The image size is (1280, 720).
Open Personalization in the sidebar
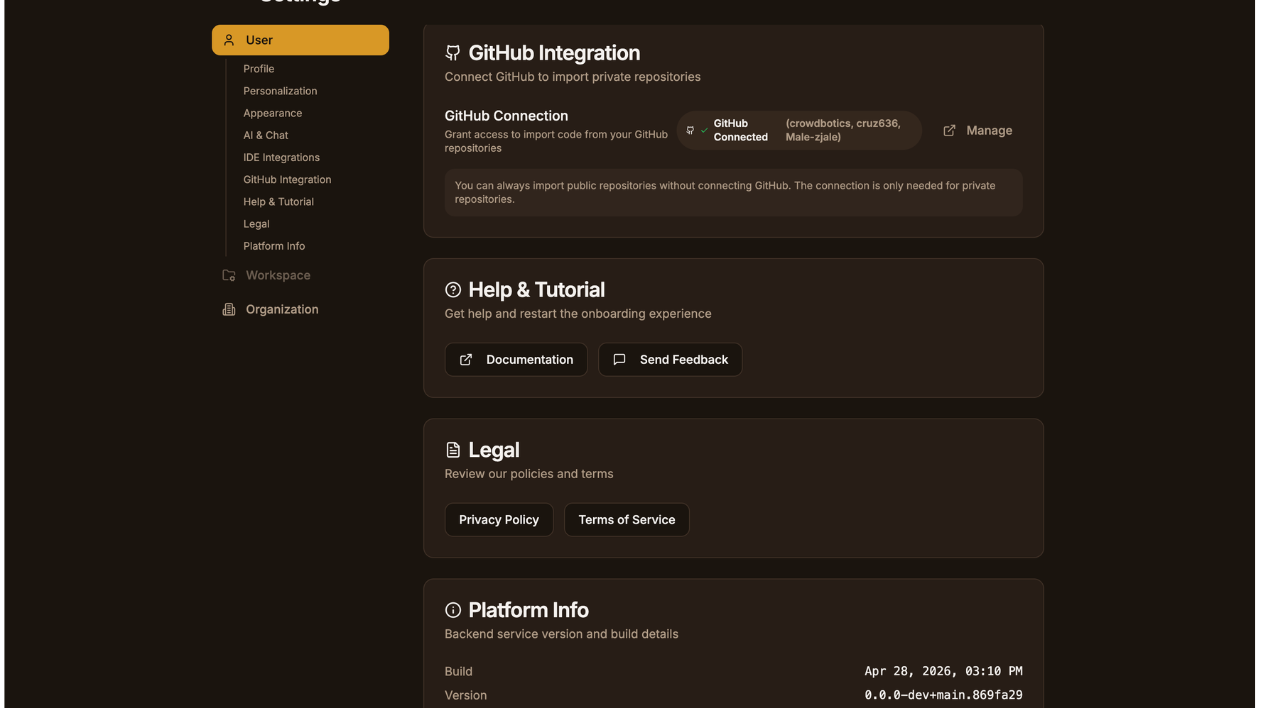point(280,91)
